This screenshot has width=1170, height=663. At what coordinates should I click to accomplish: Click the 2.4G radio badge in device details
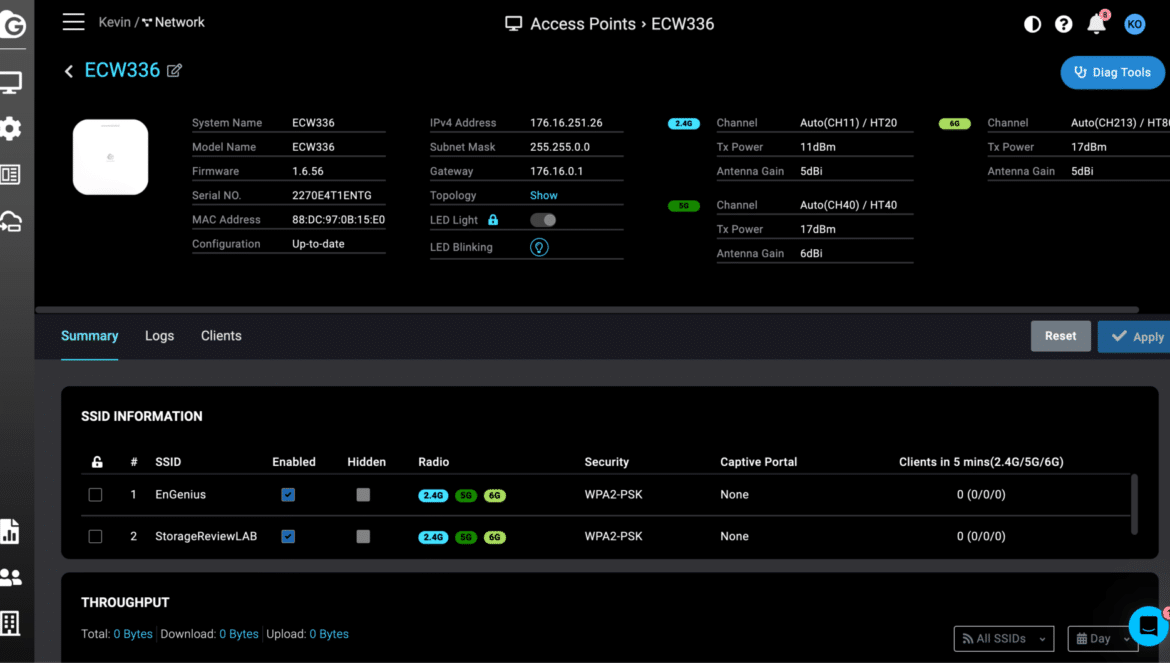(683, 124)
